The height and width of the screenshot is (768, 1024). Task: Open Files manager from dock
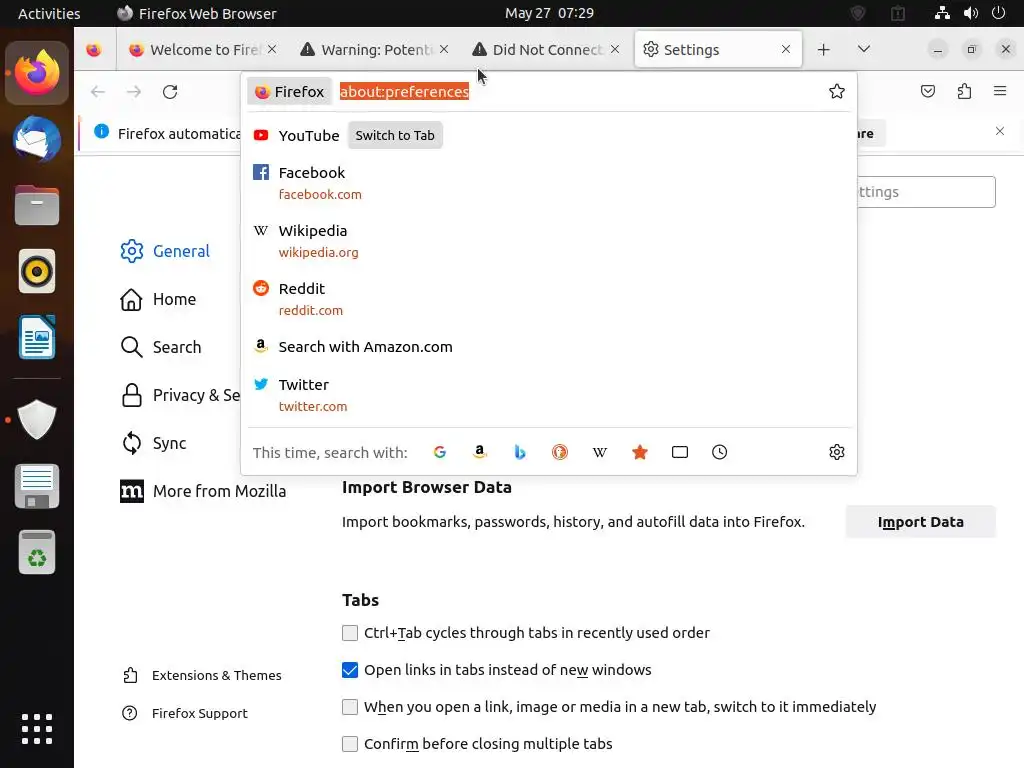pyautogui.click(x=37, y=205)
